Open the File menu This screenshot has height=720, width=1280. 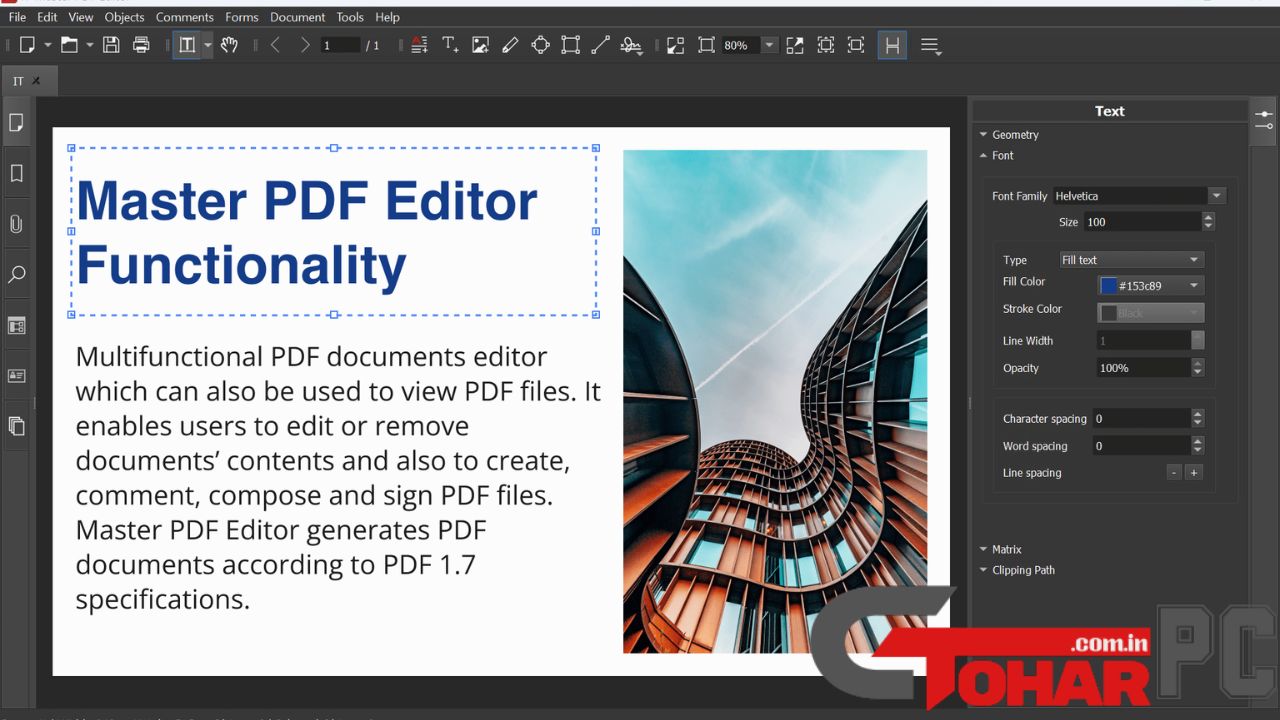point(17,17)
